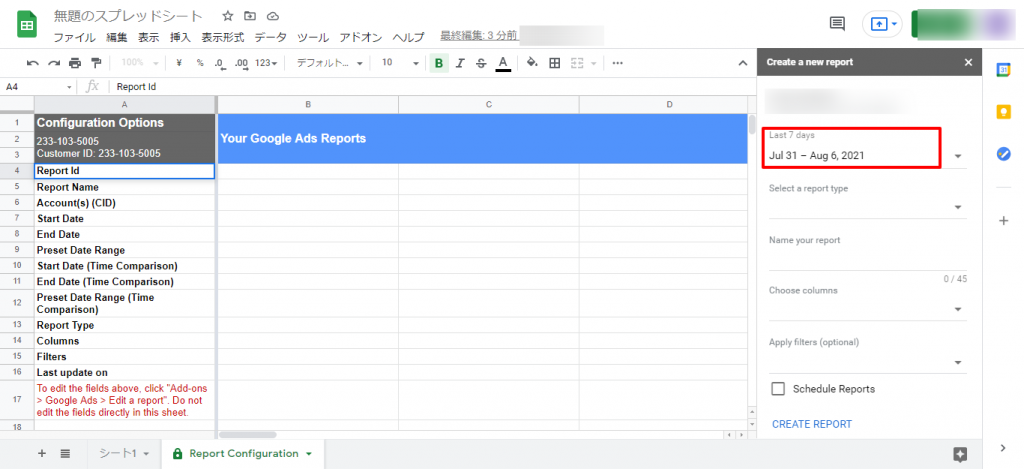Open 編集 menu
Viewport: 1024px width, 469px height.
tap(117, 37)
